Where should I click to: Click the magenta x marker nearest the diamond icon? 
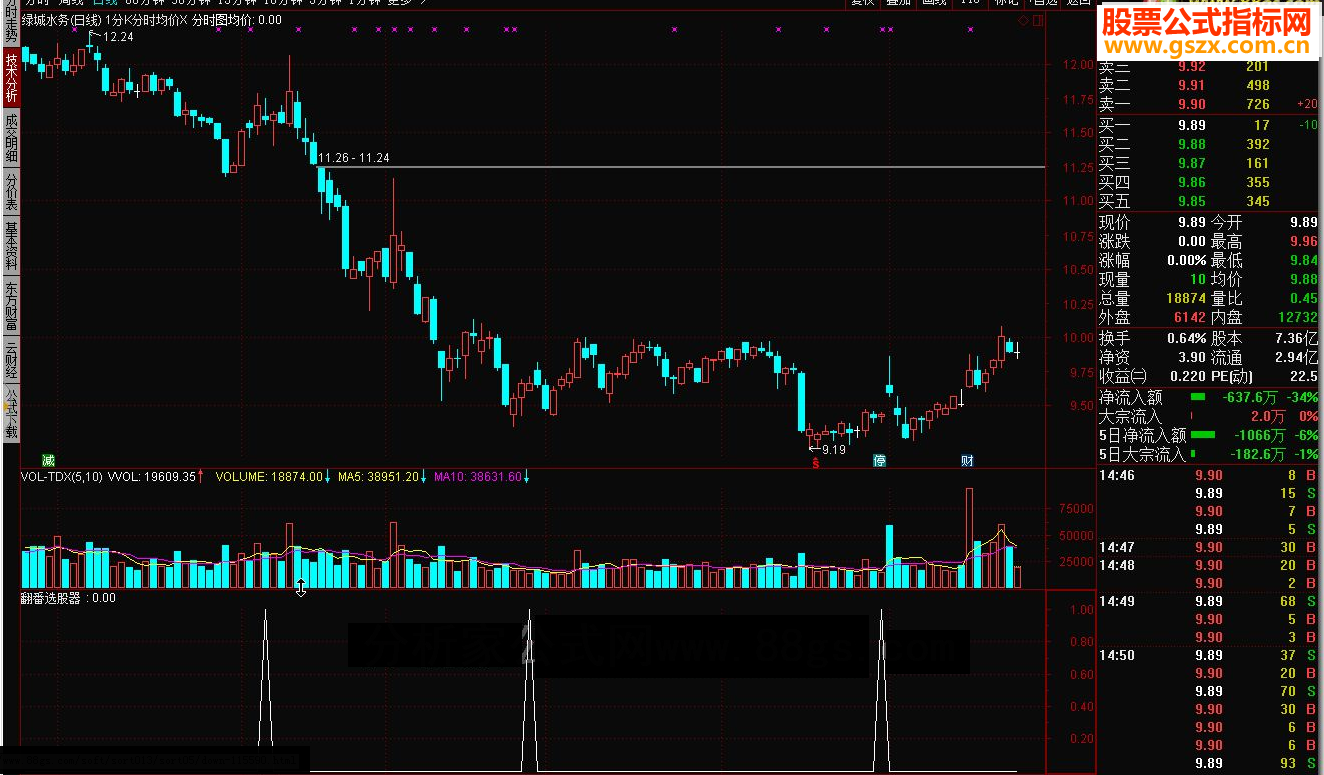[x=970, y=30]
